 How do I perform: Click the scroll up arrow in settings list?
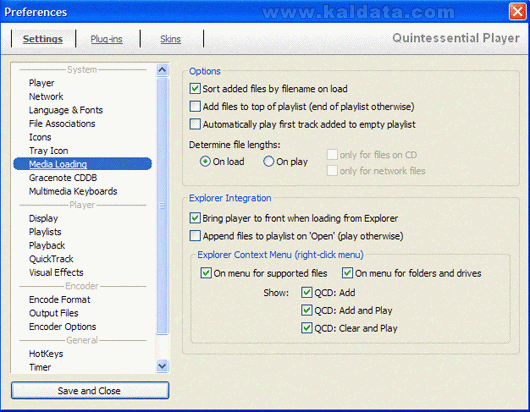point(162,70)
